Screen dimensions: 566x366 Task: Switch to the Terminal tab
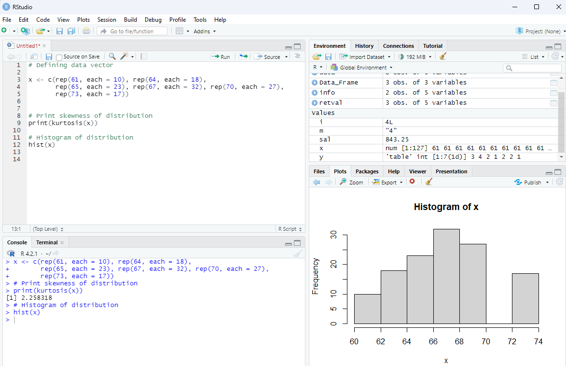click(47, 242)
